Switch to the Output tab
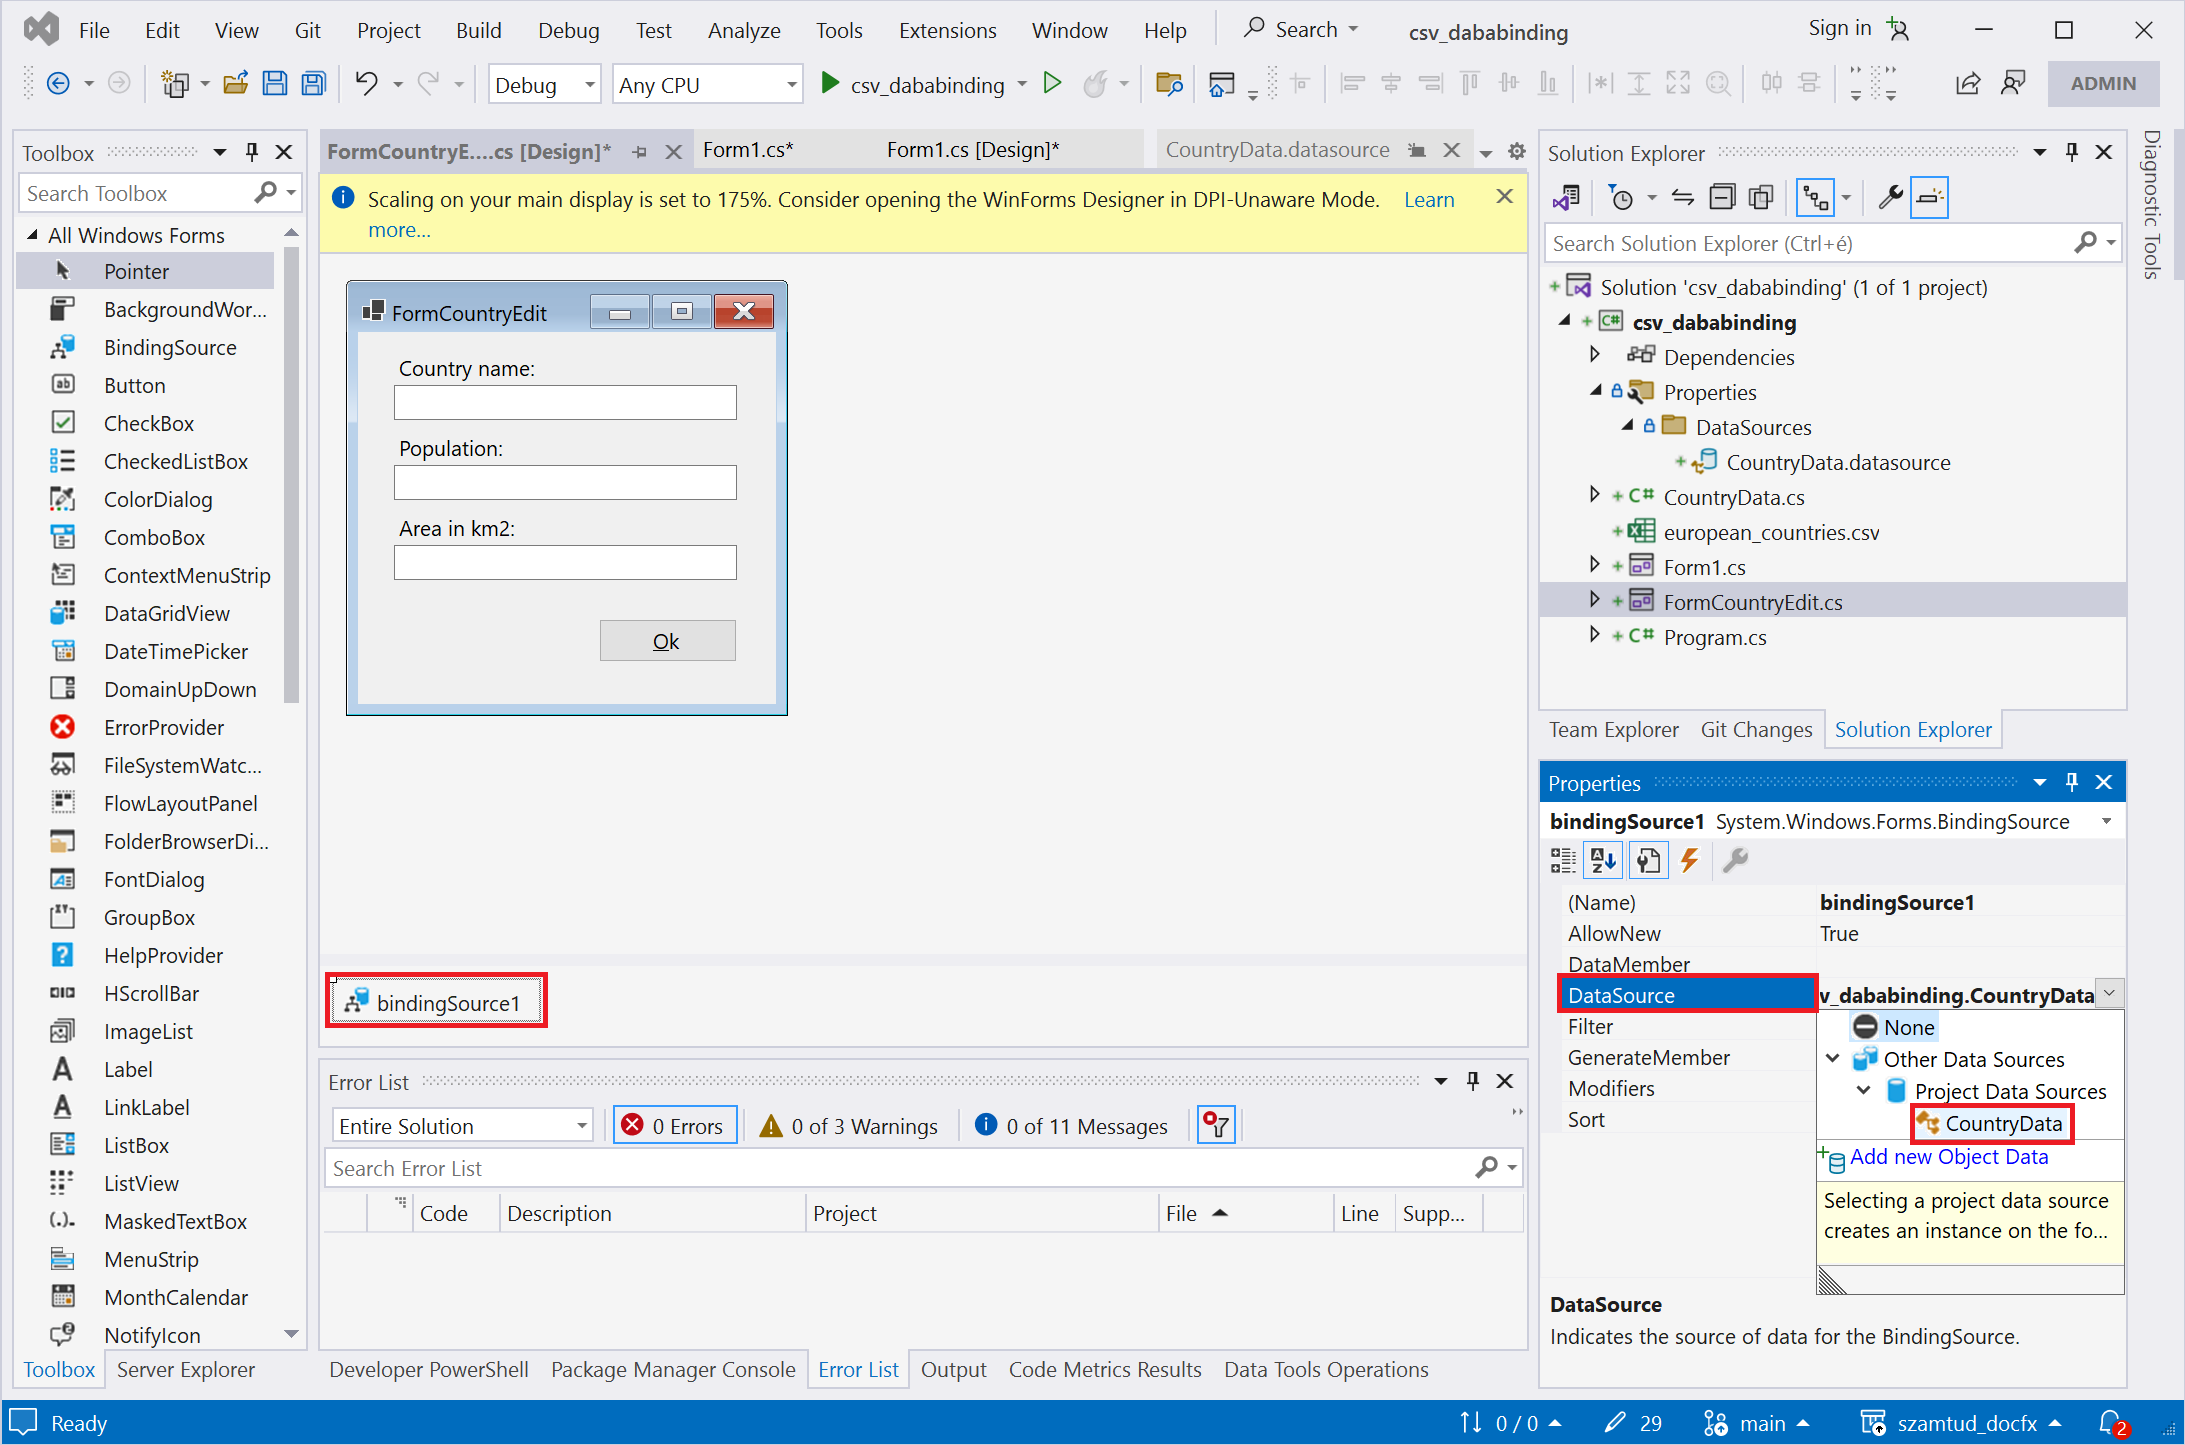 (952, 1369)
